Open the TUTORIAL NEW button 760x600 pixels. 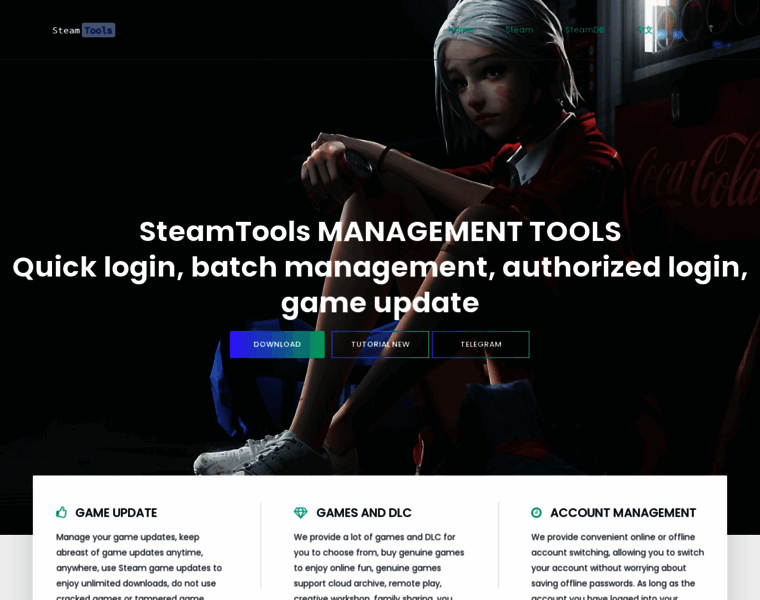tap(380, 344)
